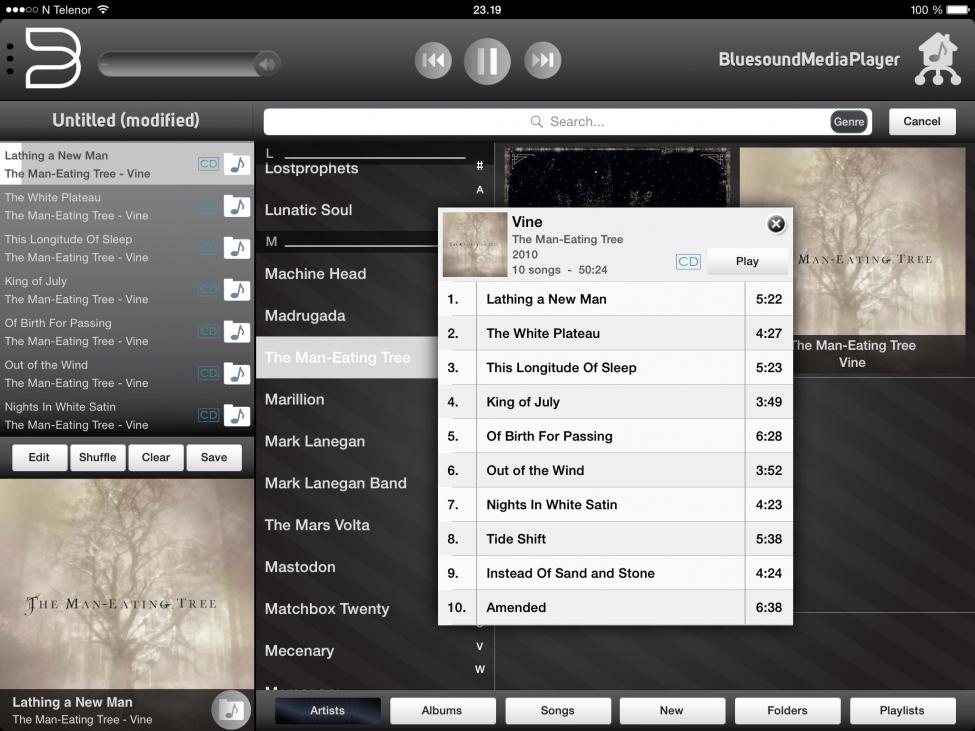Switch to the Albums tab
Screen dimensions: 975x731
pyautogui.click(x=442, y=710)
